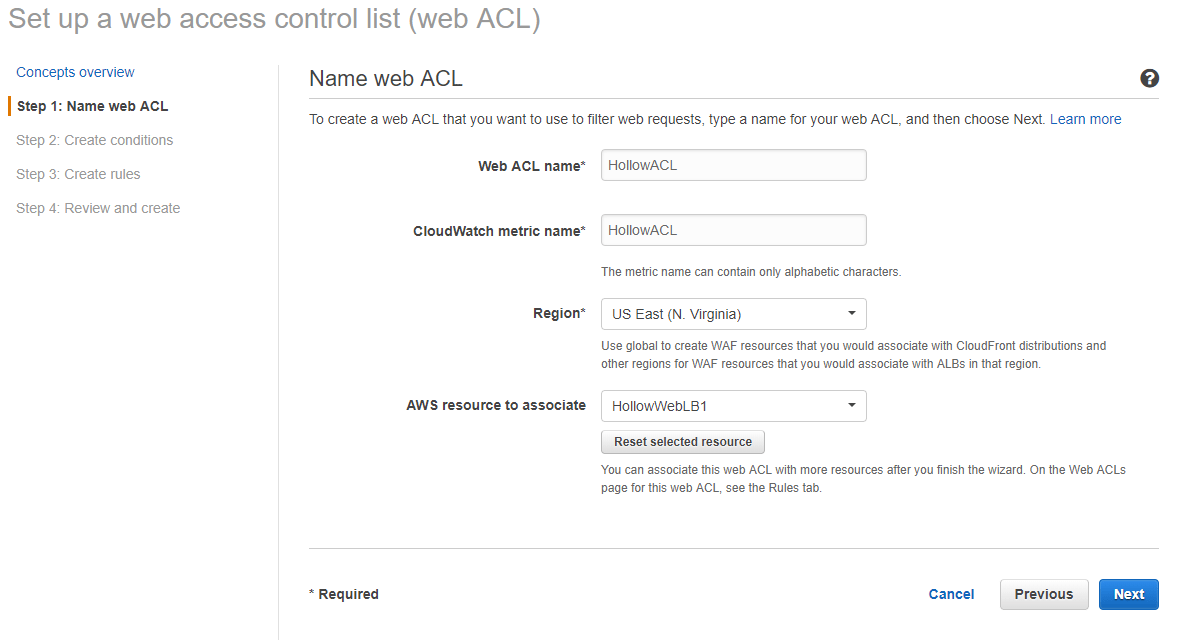
Task: Go to Step 3: Create rules
Action: pyautogui.click(x=78, y=175)
